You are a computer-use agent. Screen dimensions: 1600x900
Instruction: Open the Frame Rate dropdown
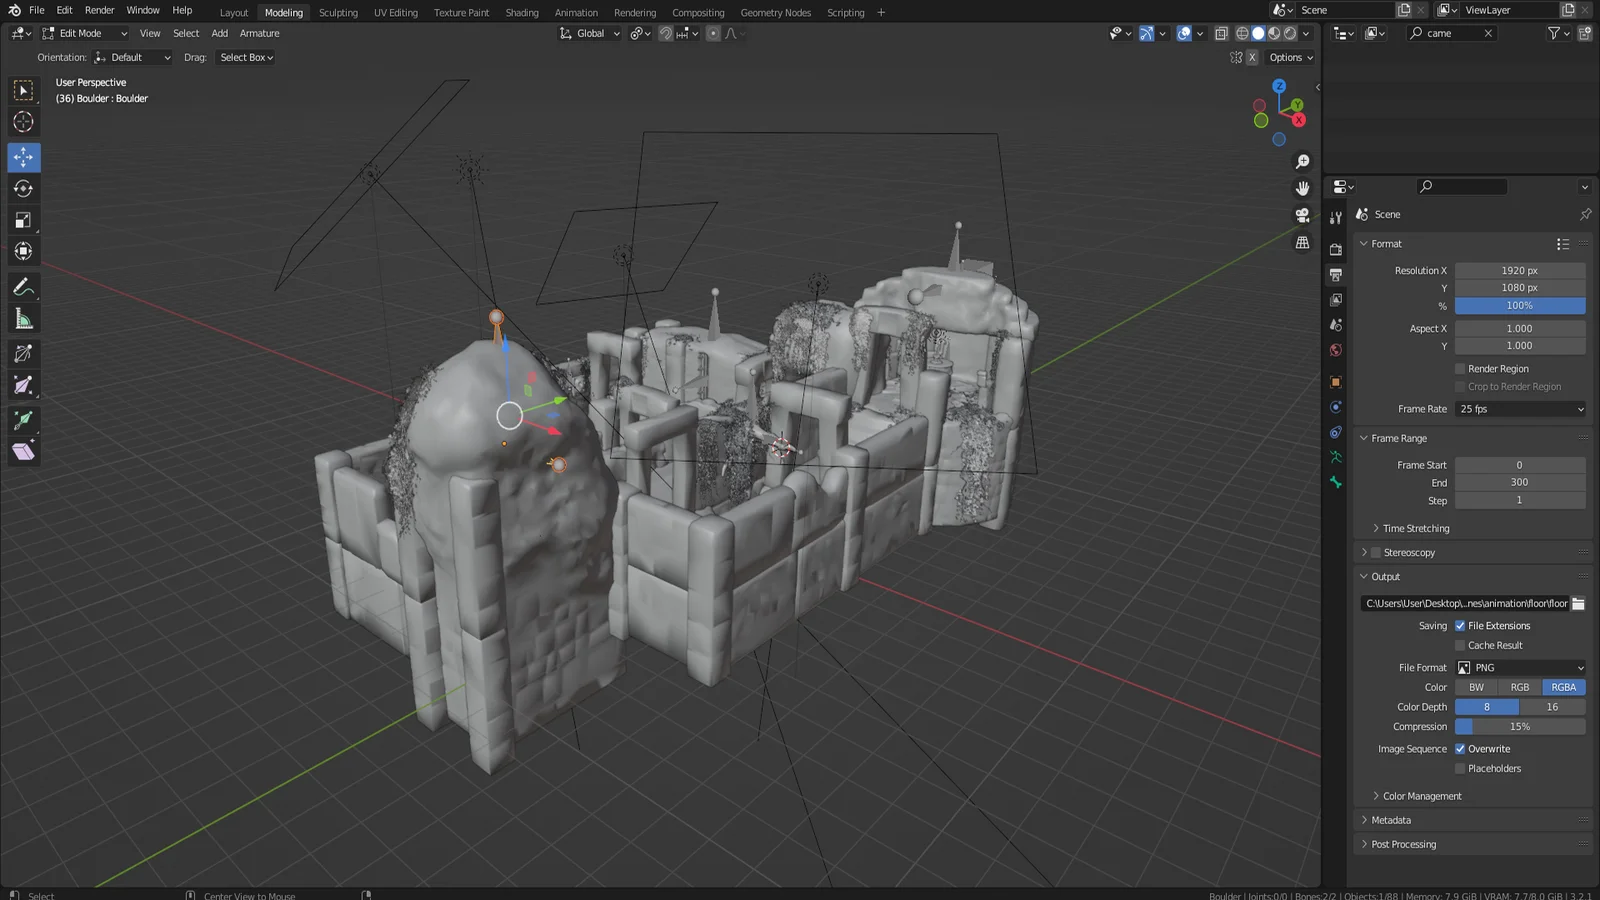coord(1520,409)
